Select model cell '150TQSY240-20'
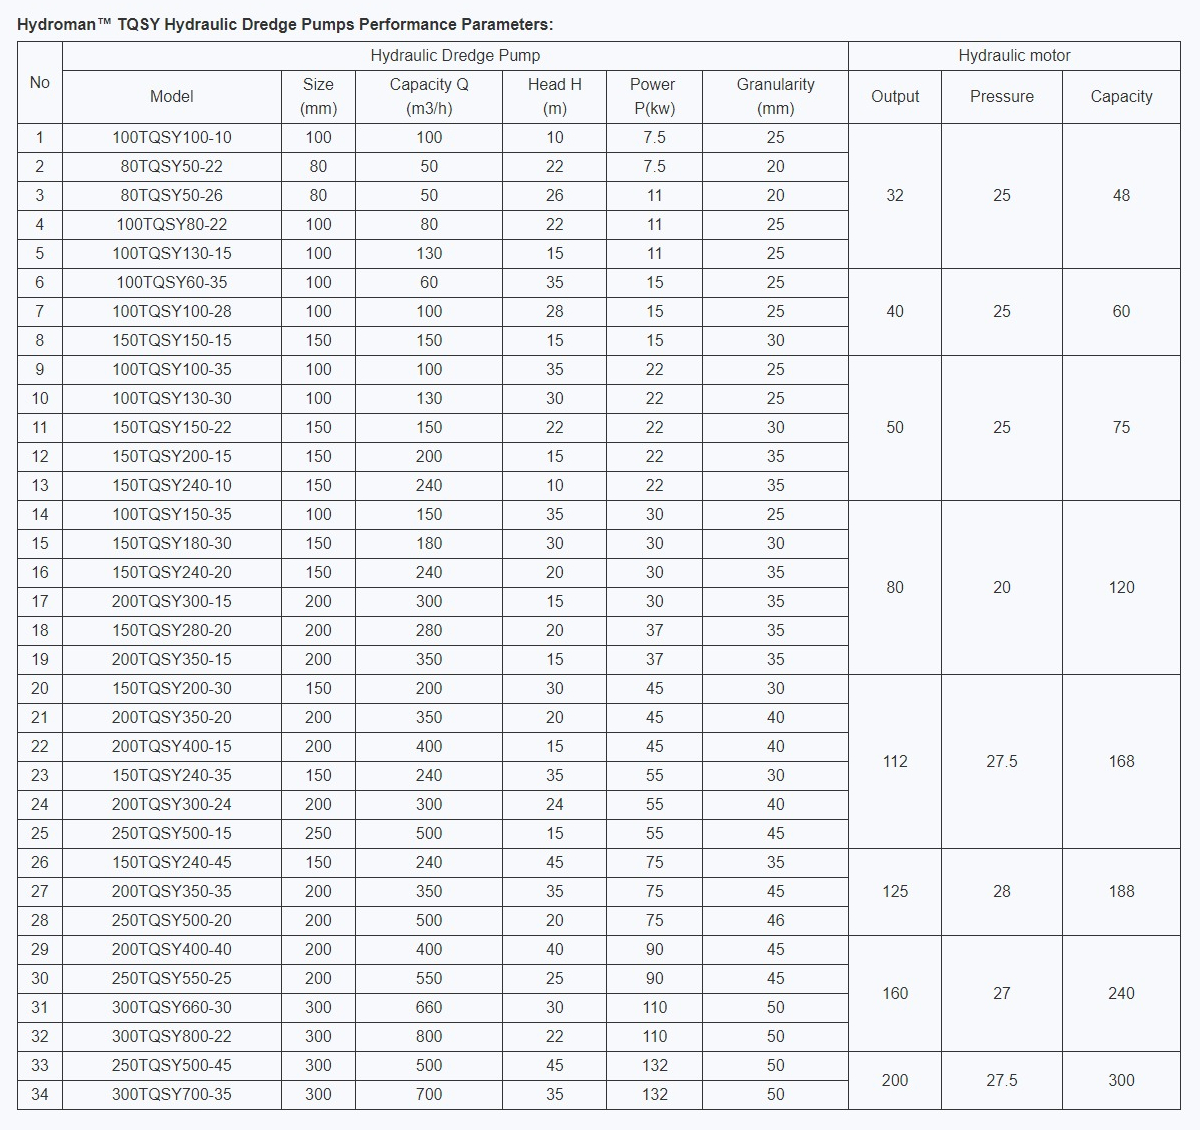The height and width of the screenshot is (1130, 1200). click(172, 573)
